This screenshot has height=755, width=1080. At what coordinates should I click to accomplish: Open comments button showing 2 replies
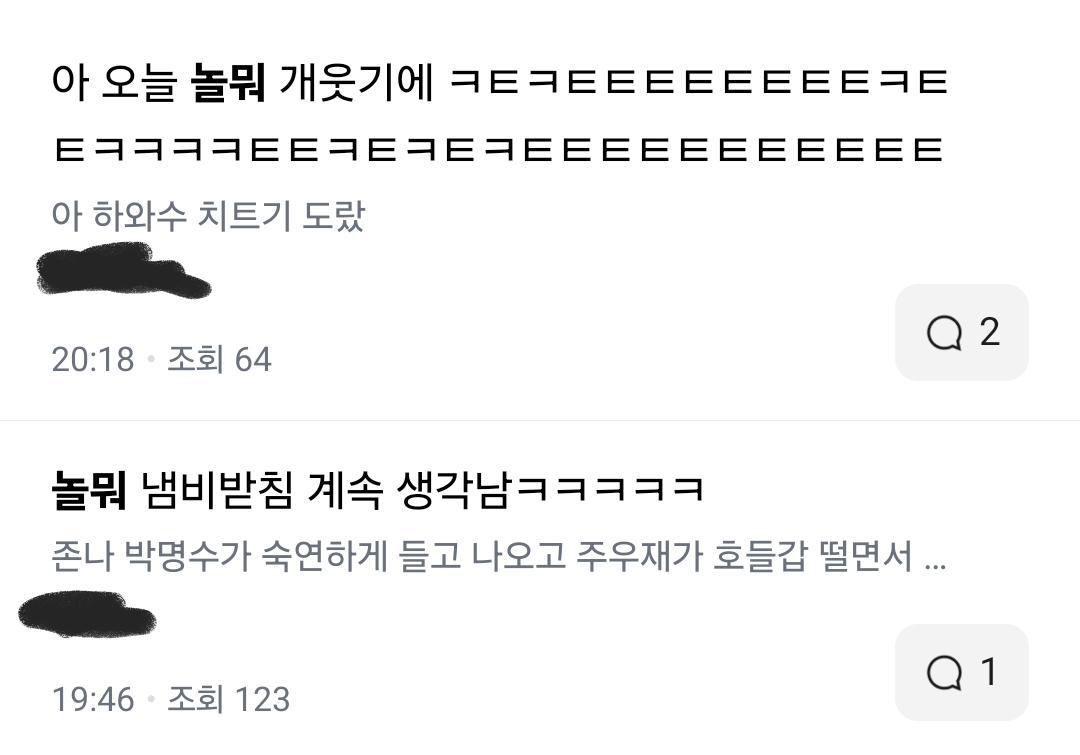(962, 333)
